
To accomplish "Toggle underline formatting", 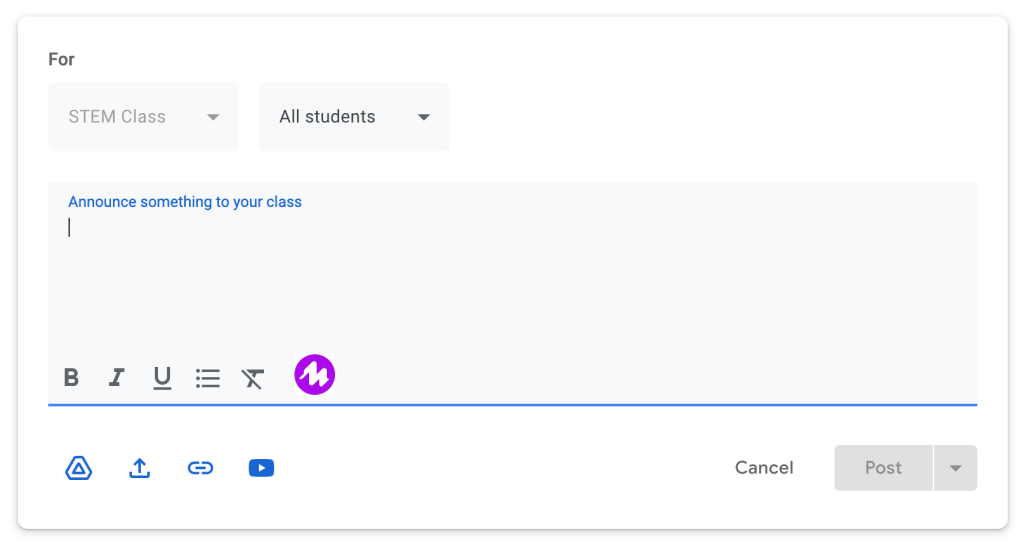I will coord(162,377).
